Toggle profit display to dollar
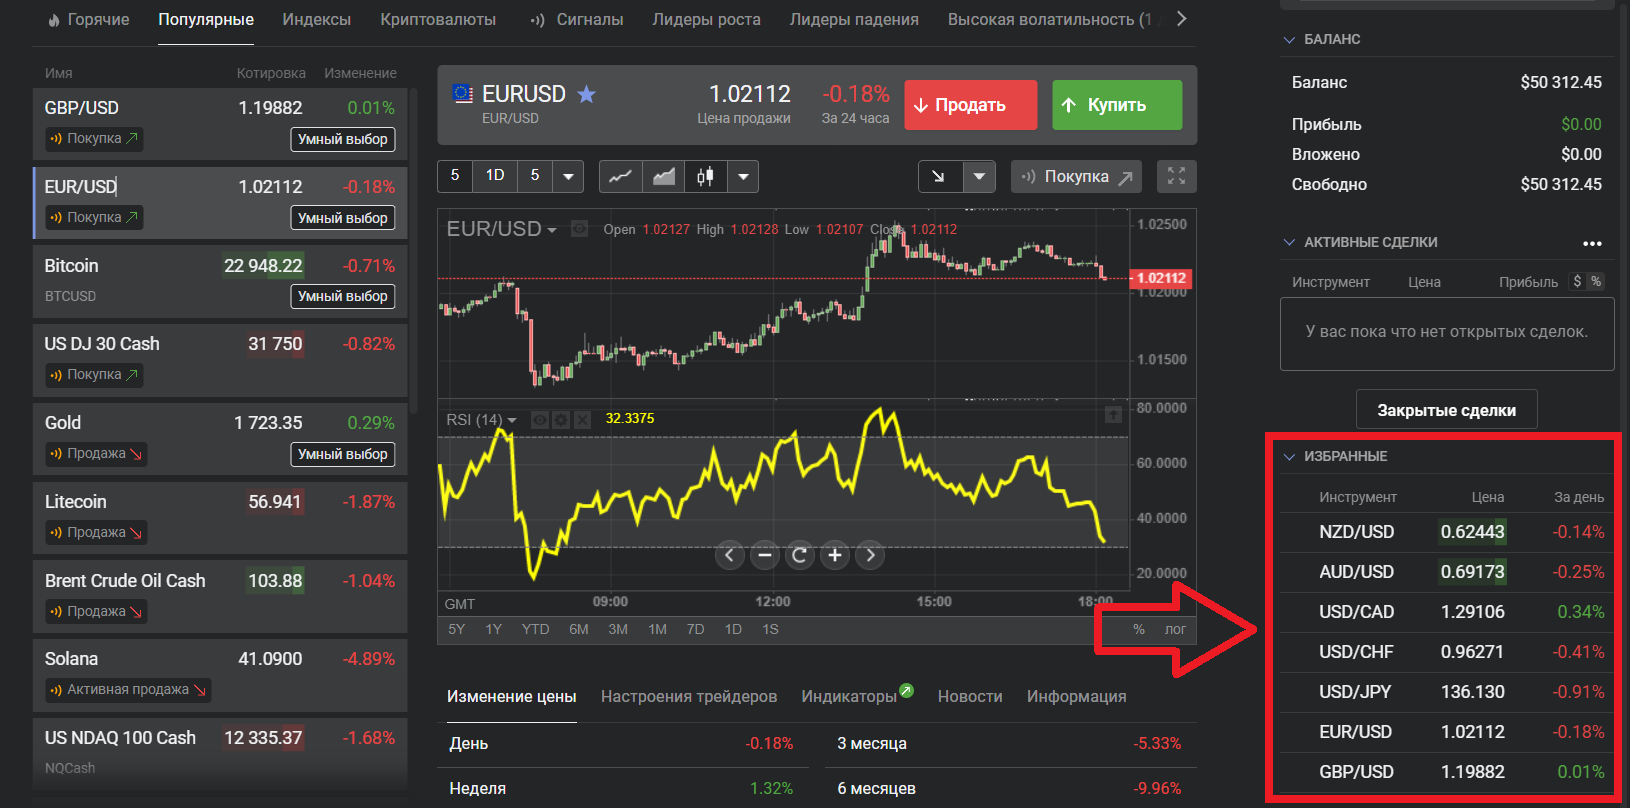Viewport: 1630px width, 808px height. coord(1577,282)
